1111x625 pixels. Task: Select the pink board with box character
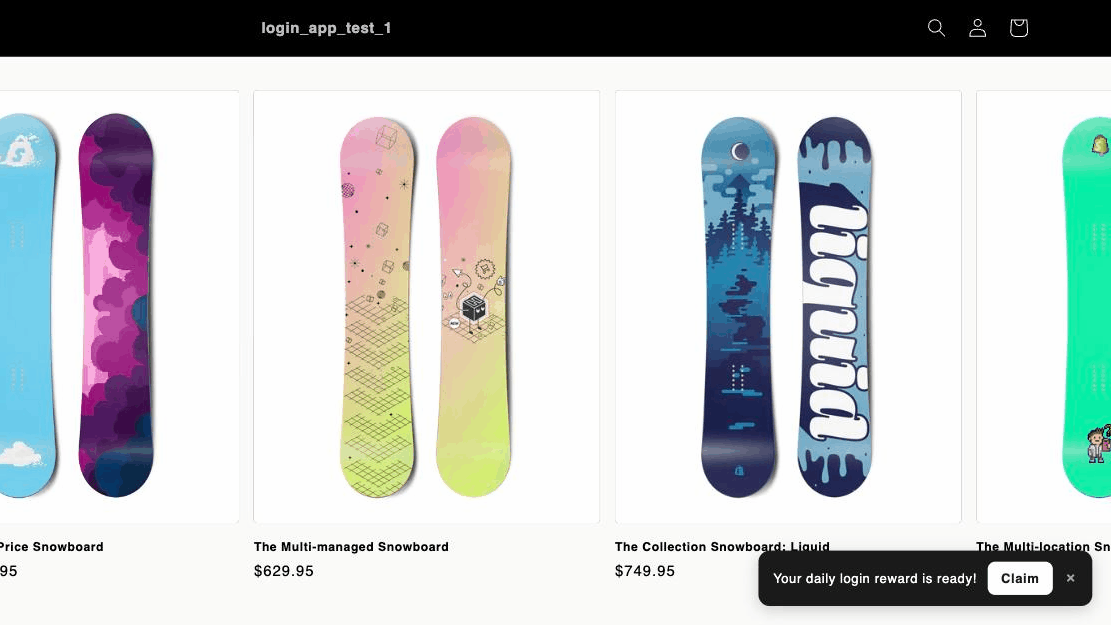(473, 307)
